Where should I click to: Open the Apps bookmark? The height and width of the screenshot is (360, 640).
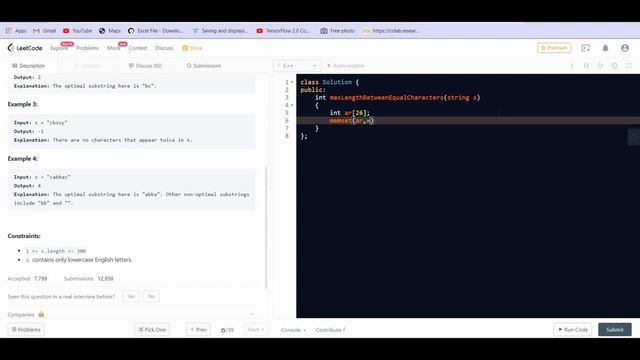point(16,31)
